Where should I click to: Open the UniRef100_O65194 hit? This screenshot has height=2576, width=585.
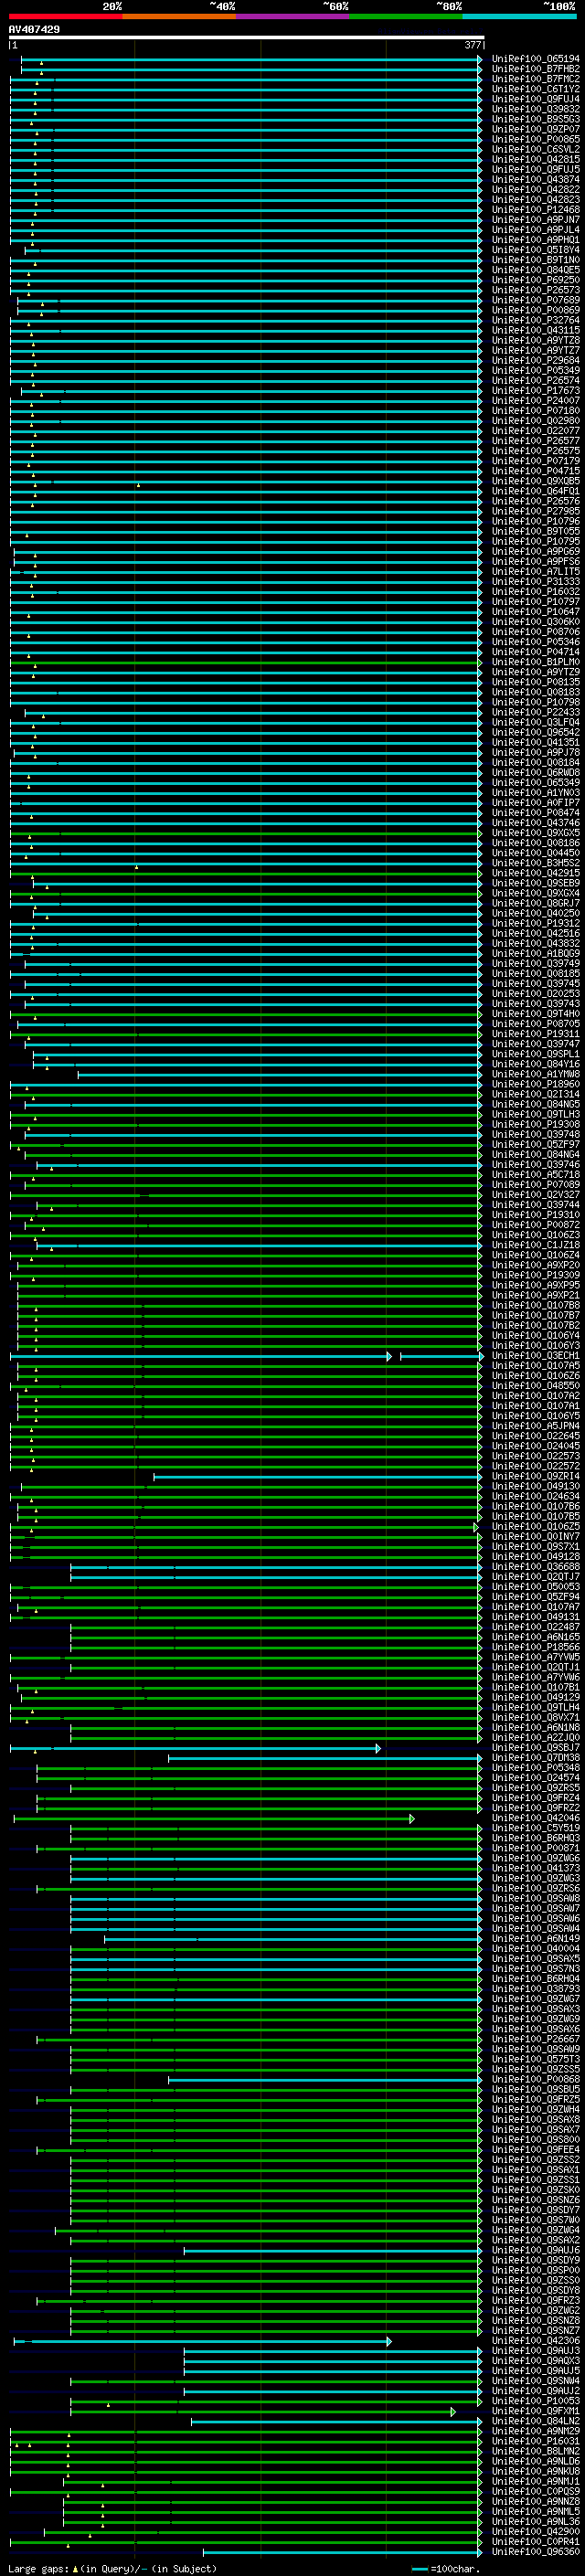coord(535,59)
